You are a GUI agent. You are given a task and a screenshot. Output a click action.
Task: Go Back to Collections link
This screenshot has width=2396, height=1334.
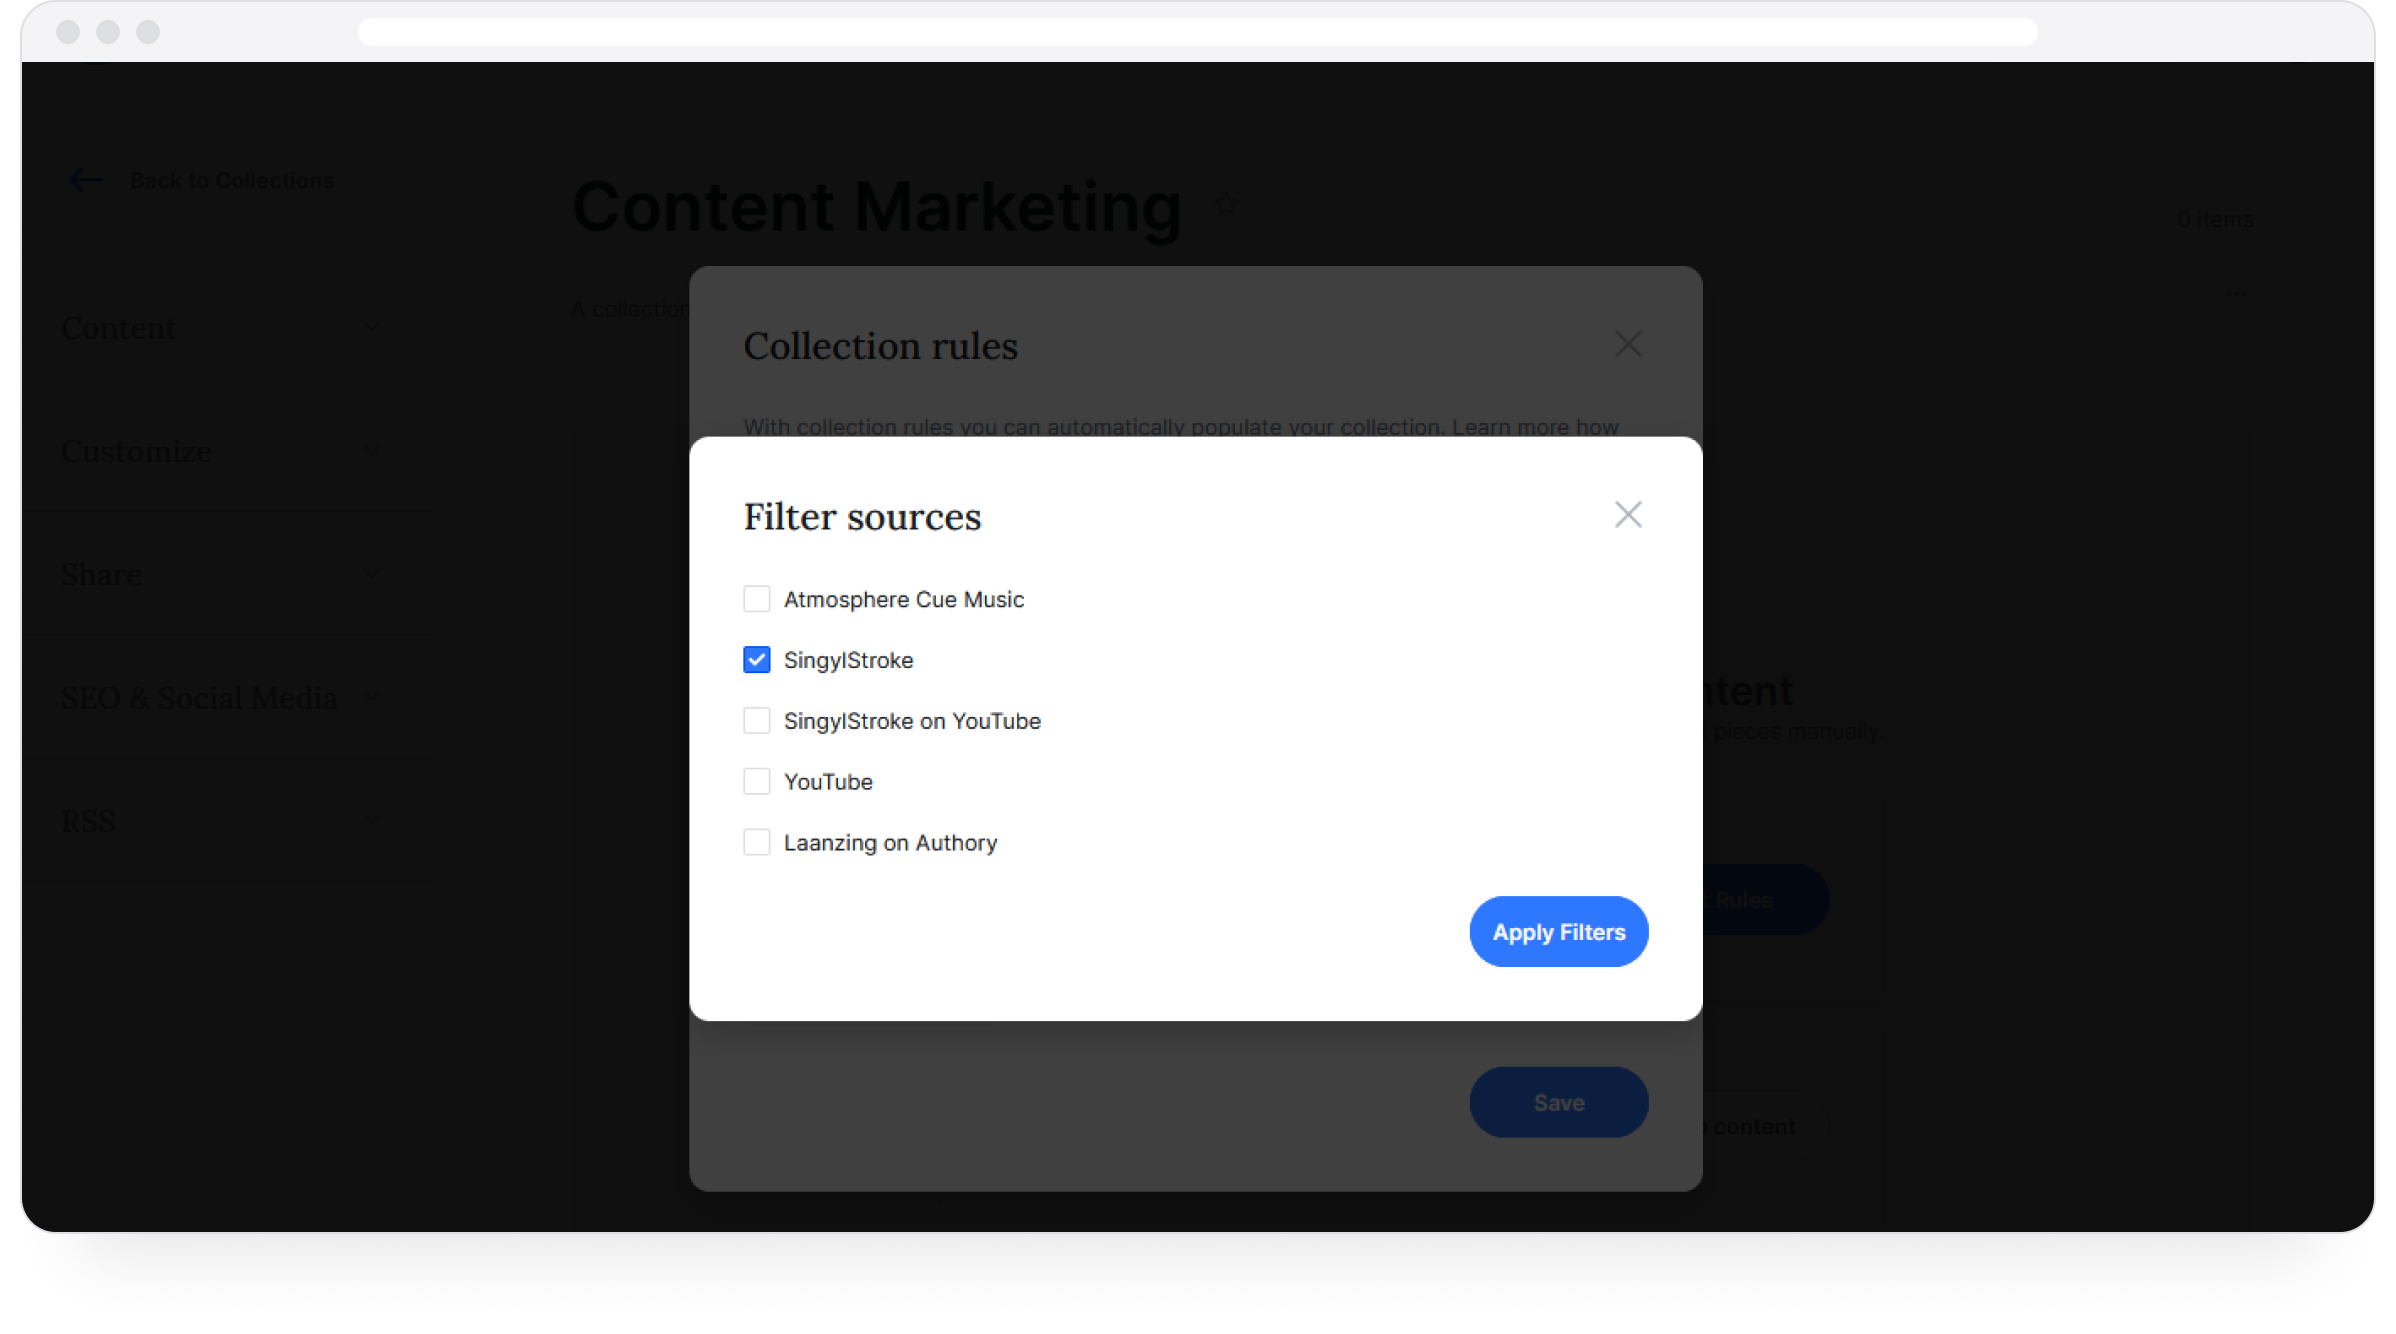pos(232,181)
